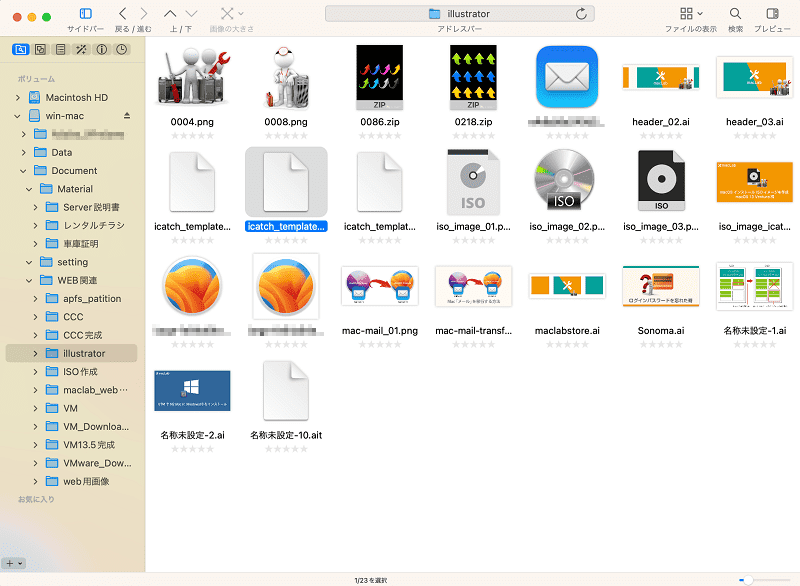
Task: Select the apfs_patition folder
Action: click(92, 299)
